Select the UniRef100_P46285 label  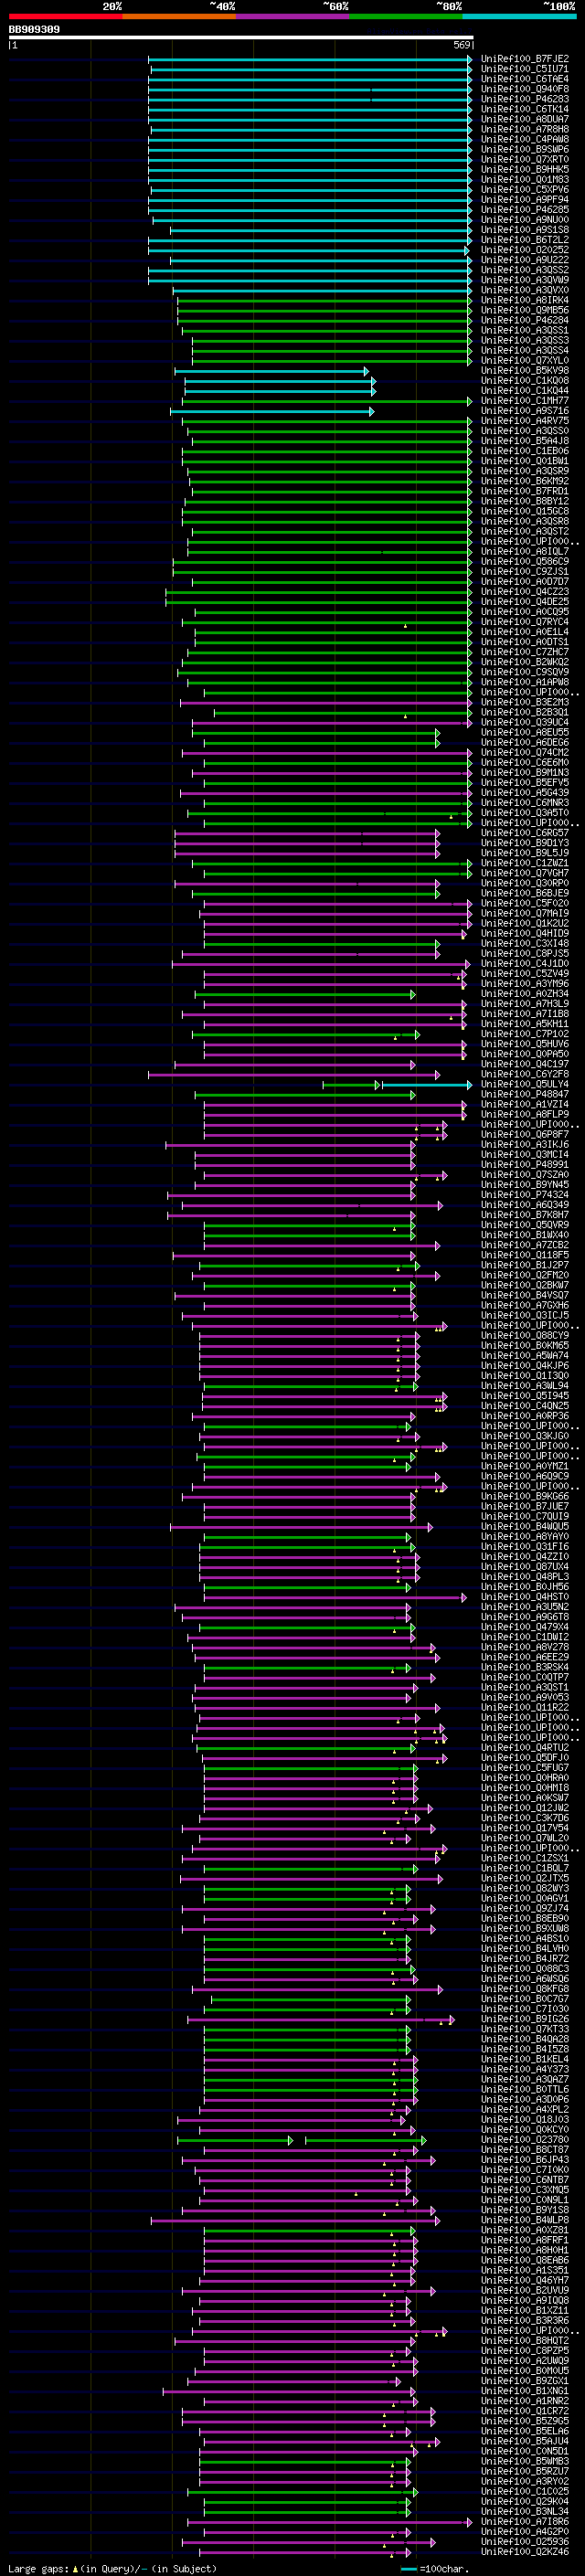click(x=525, y=210)
